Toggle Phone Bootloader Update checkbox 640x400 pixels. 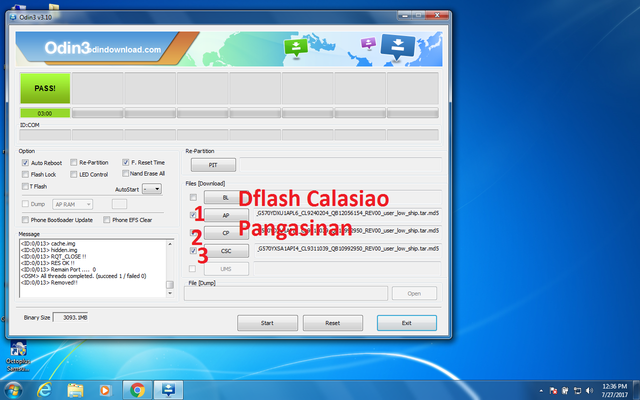(x=25, y=220)
